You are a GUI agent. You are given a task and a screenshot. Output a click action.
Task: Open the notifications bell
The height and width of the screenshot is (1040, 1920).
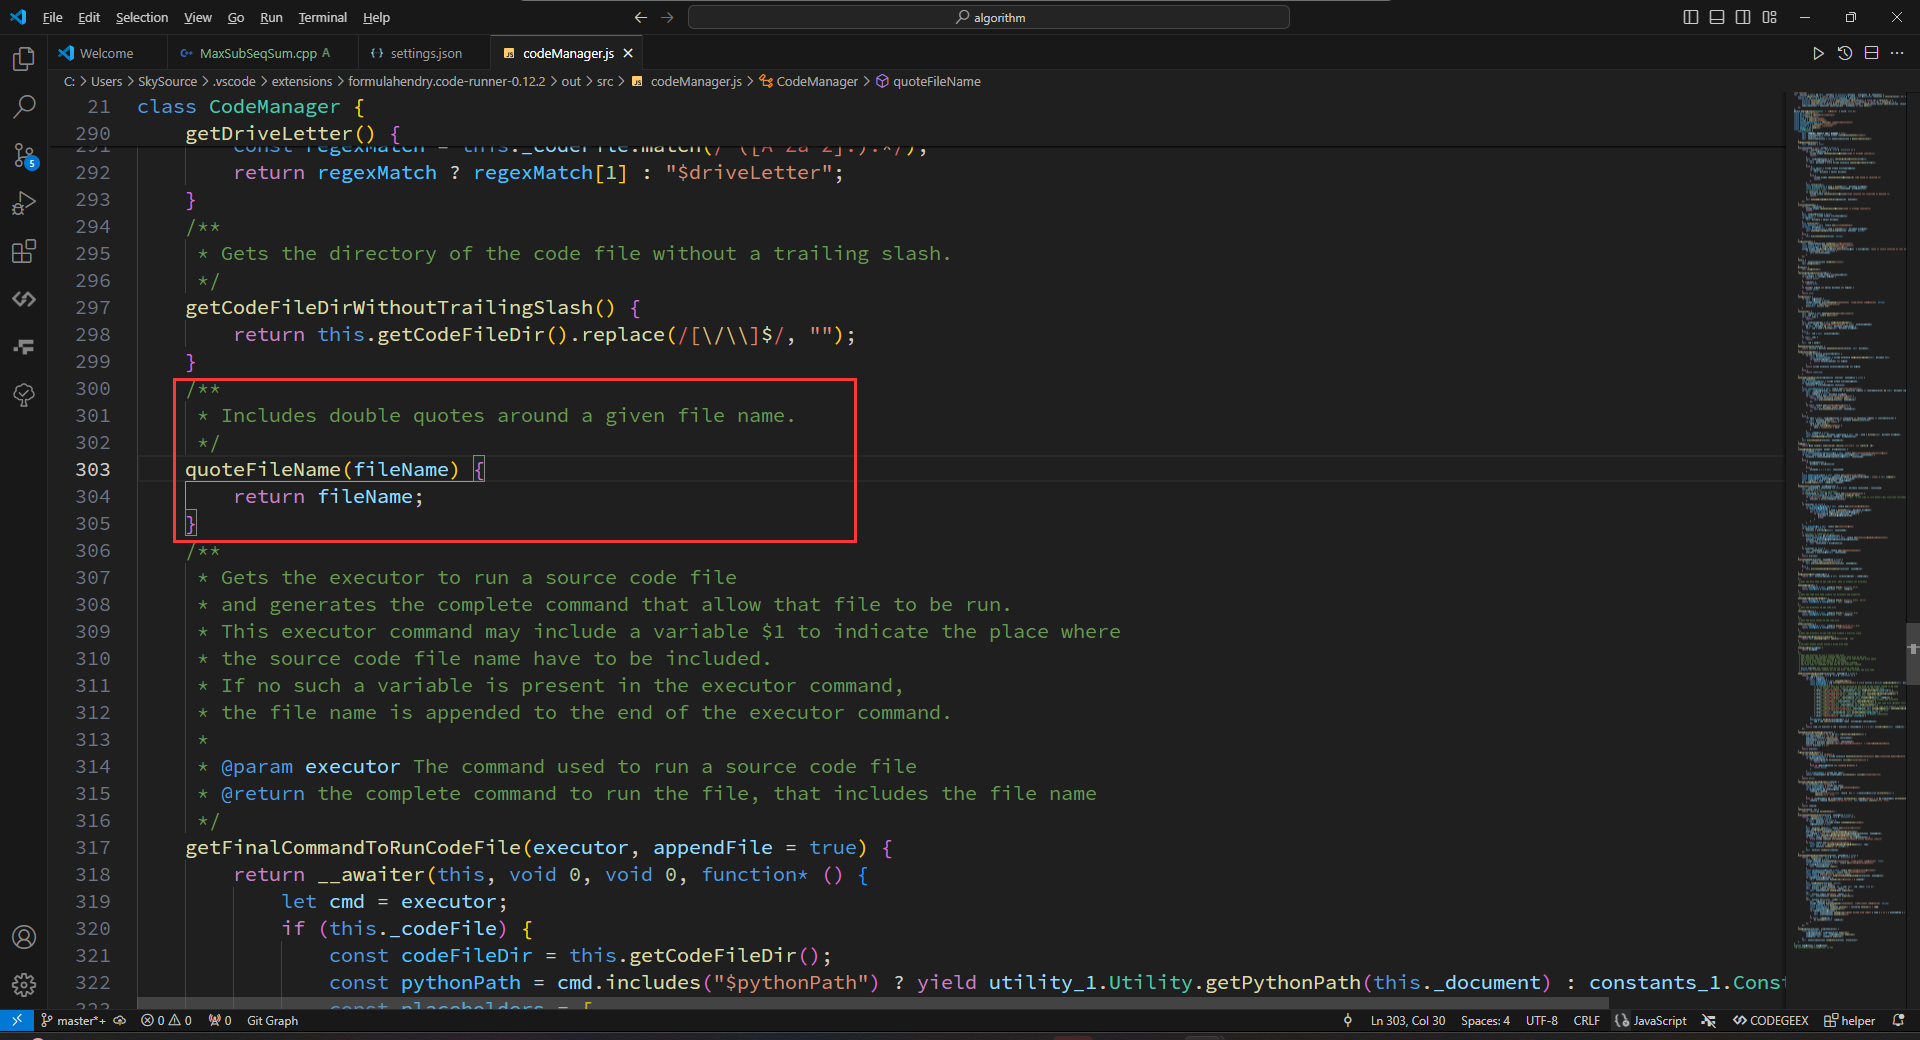pyautogui.click(x=1898, y=1020)
